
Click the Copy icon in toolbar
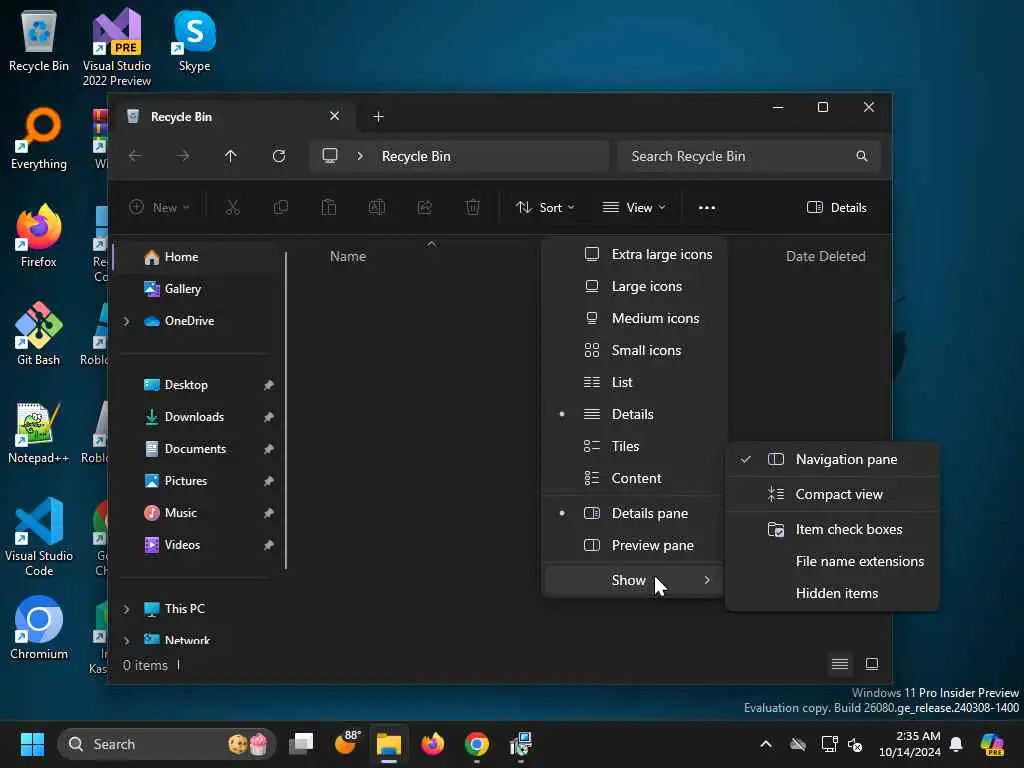pyautogui.click(x=281, y=208)
